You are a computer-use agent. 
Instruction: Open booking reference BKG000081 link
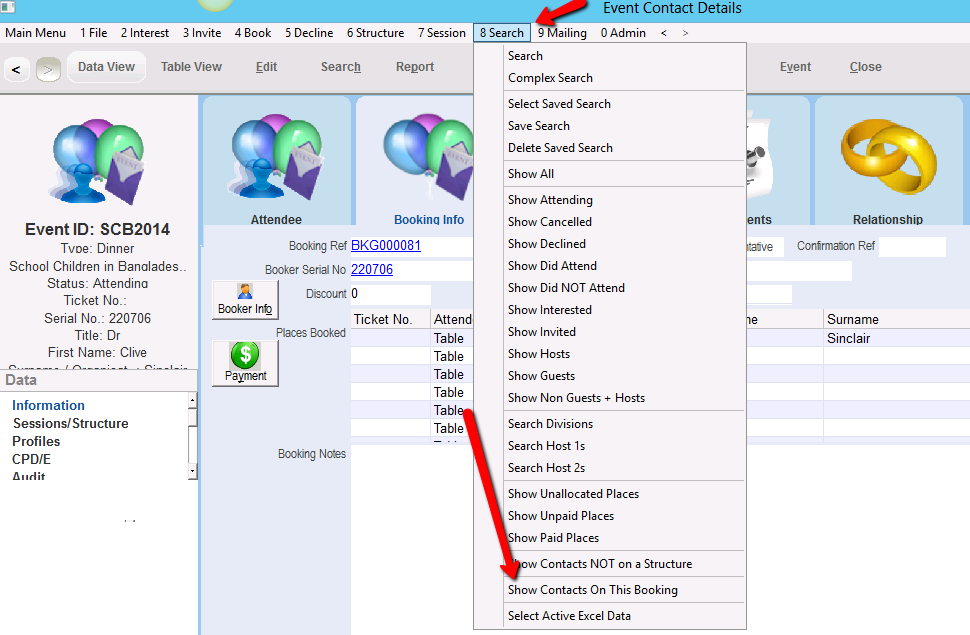(x=385, y=246)
